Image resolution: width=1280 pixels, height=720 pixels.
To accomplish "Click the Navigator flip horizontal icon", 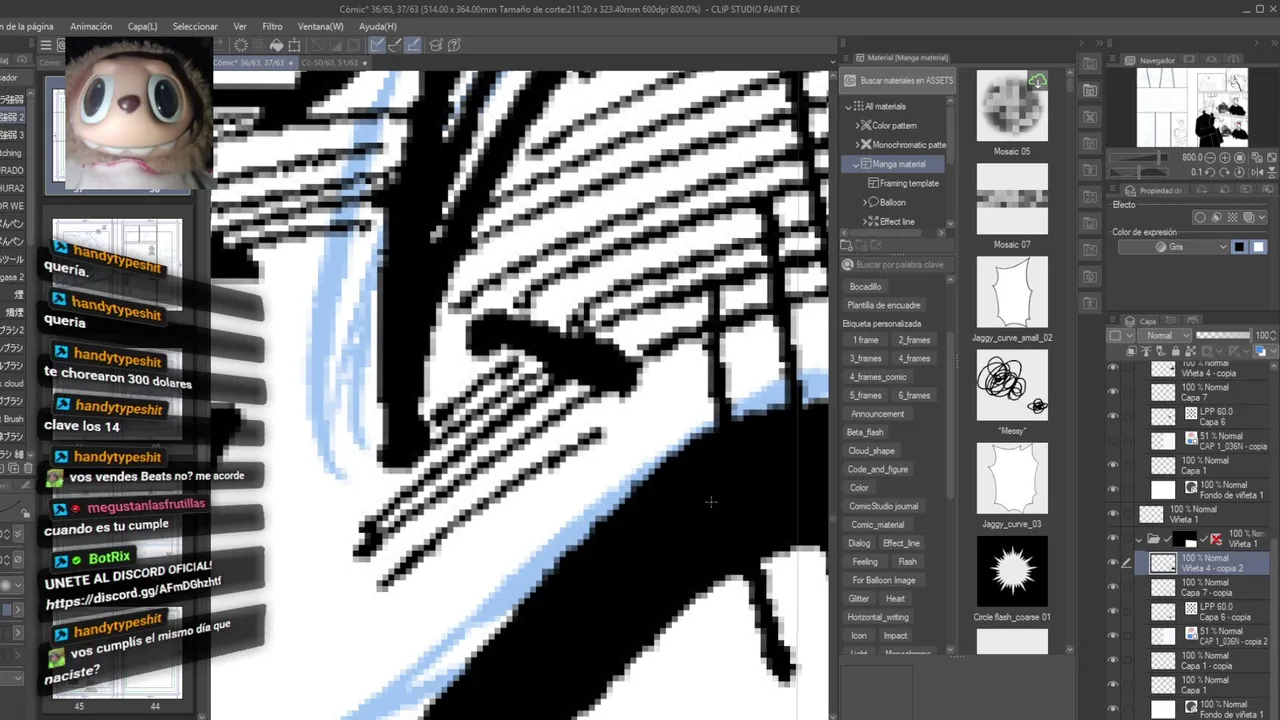I will [x=1257, y=172].
